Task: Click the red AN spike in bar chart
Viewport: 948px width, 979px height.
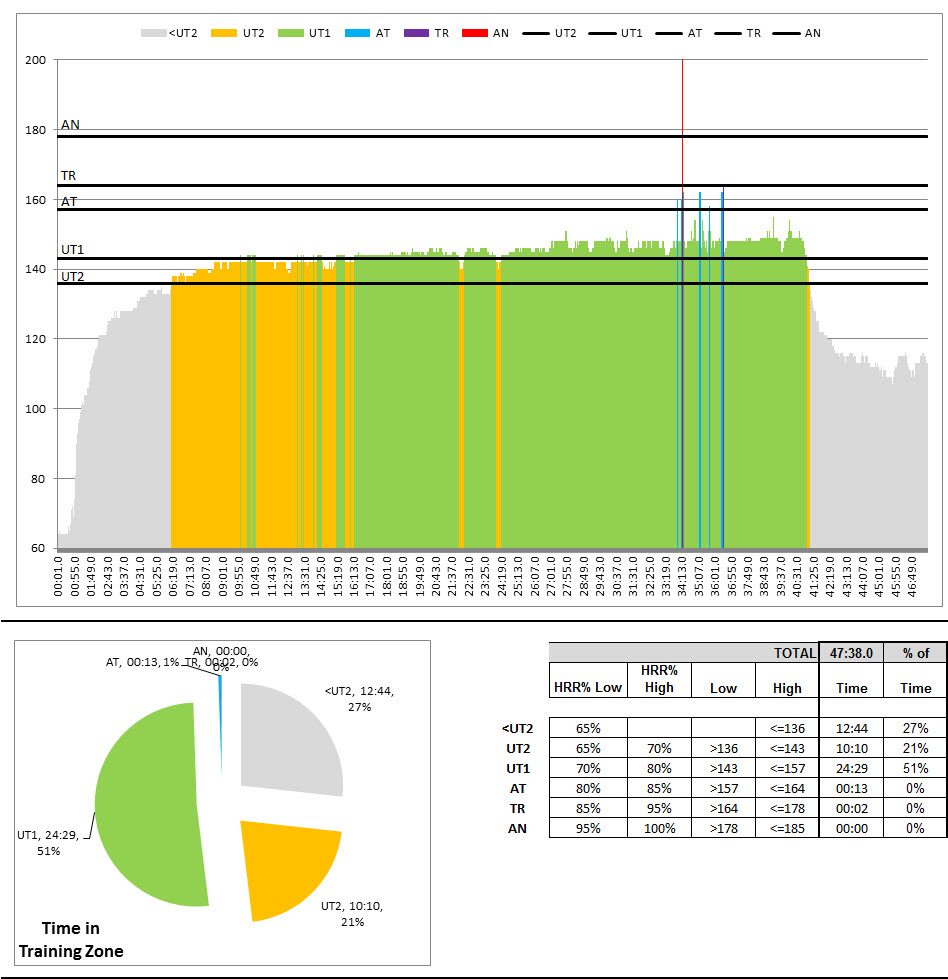Action: click(x=682, y=300)
